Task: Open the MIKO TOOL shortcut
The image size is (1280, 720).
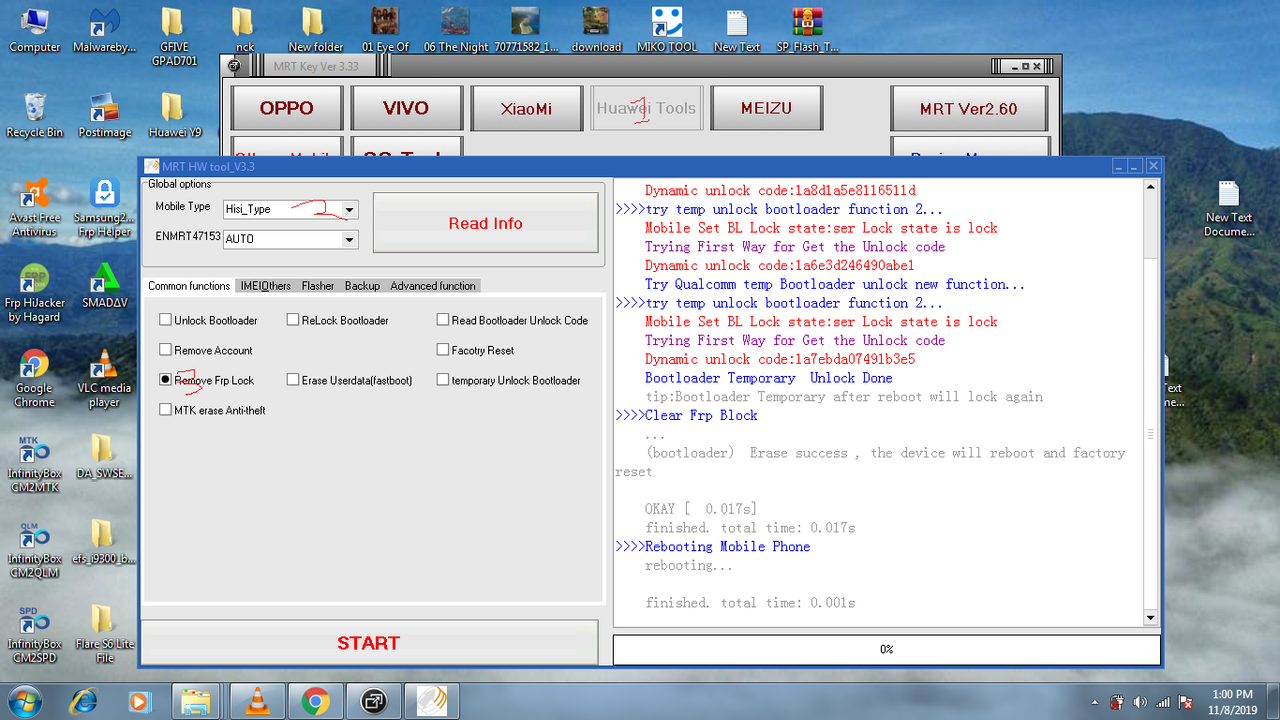Action: coord(667,30)
